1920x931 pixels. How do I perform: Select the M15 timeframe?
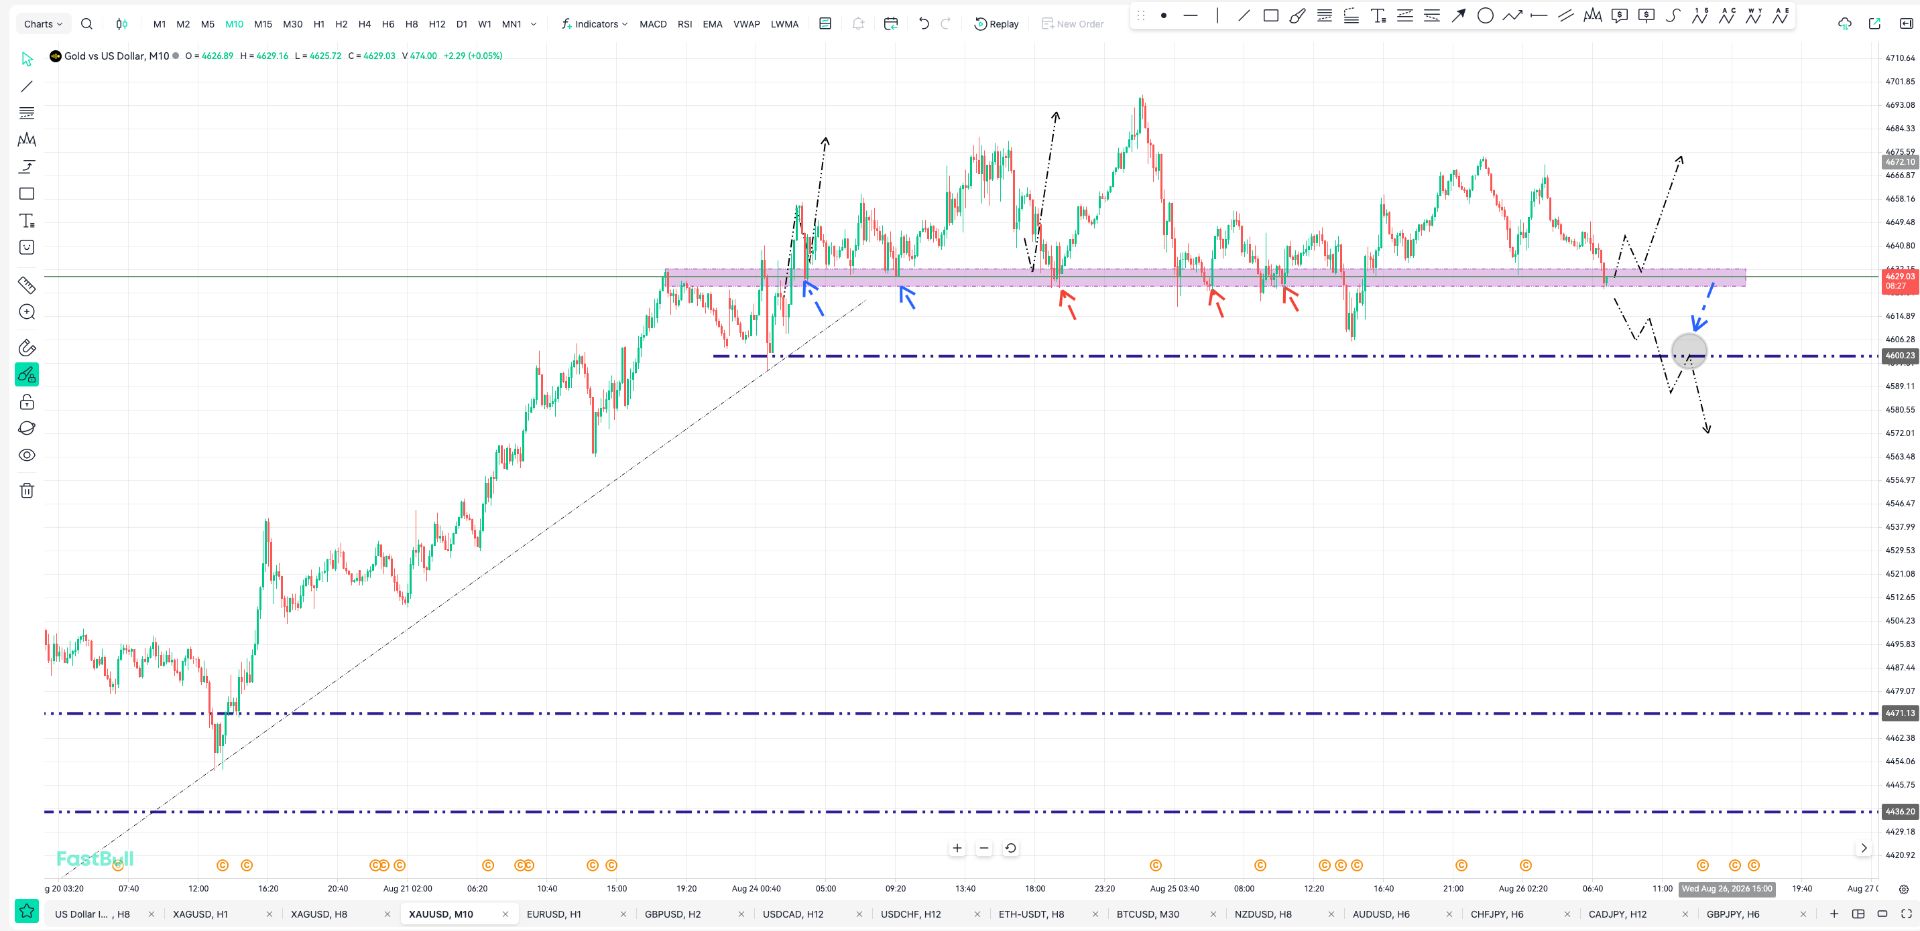point(263,24)
